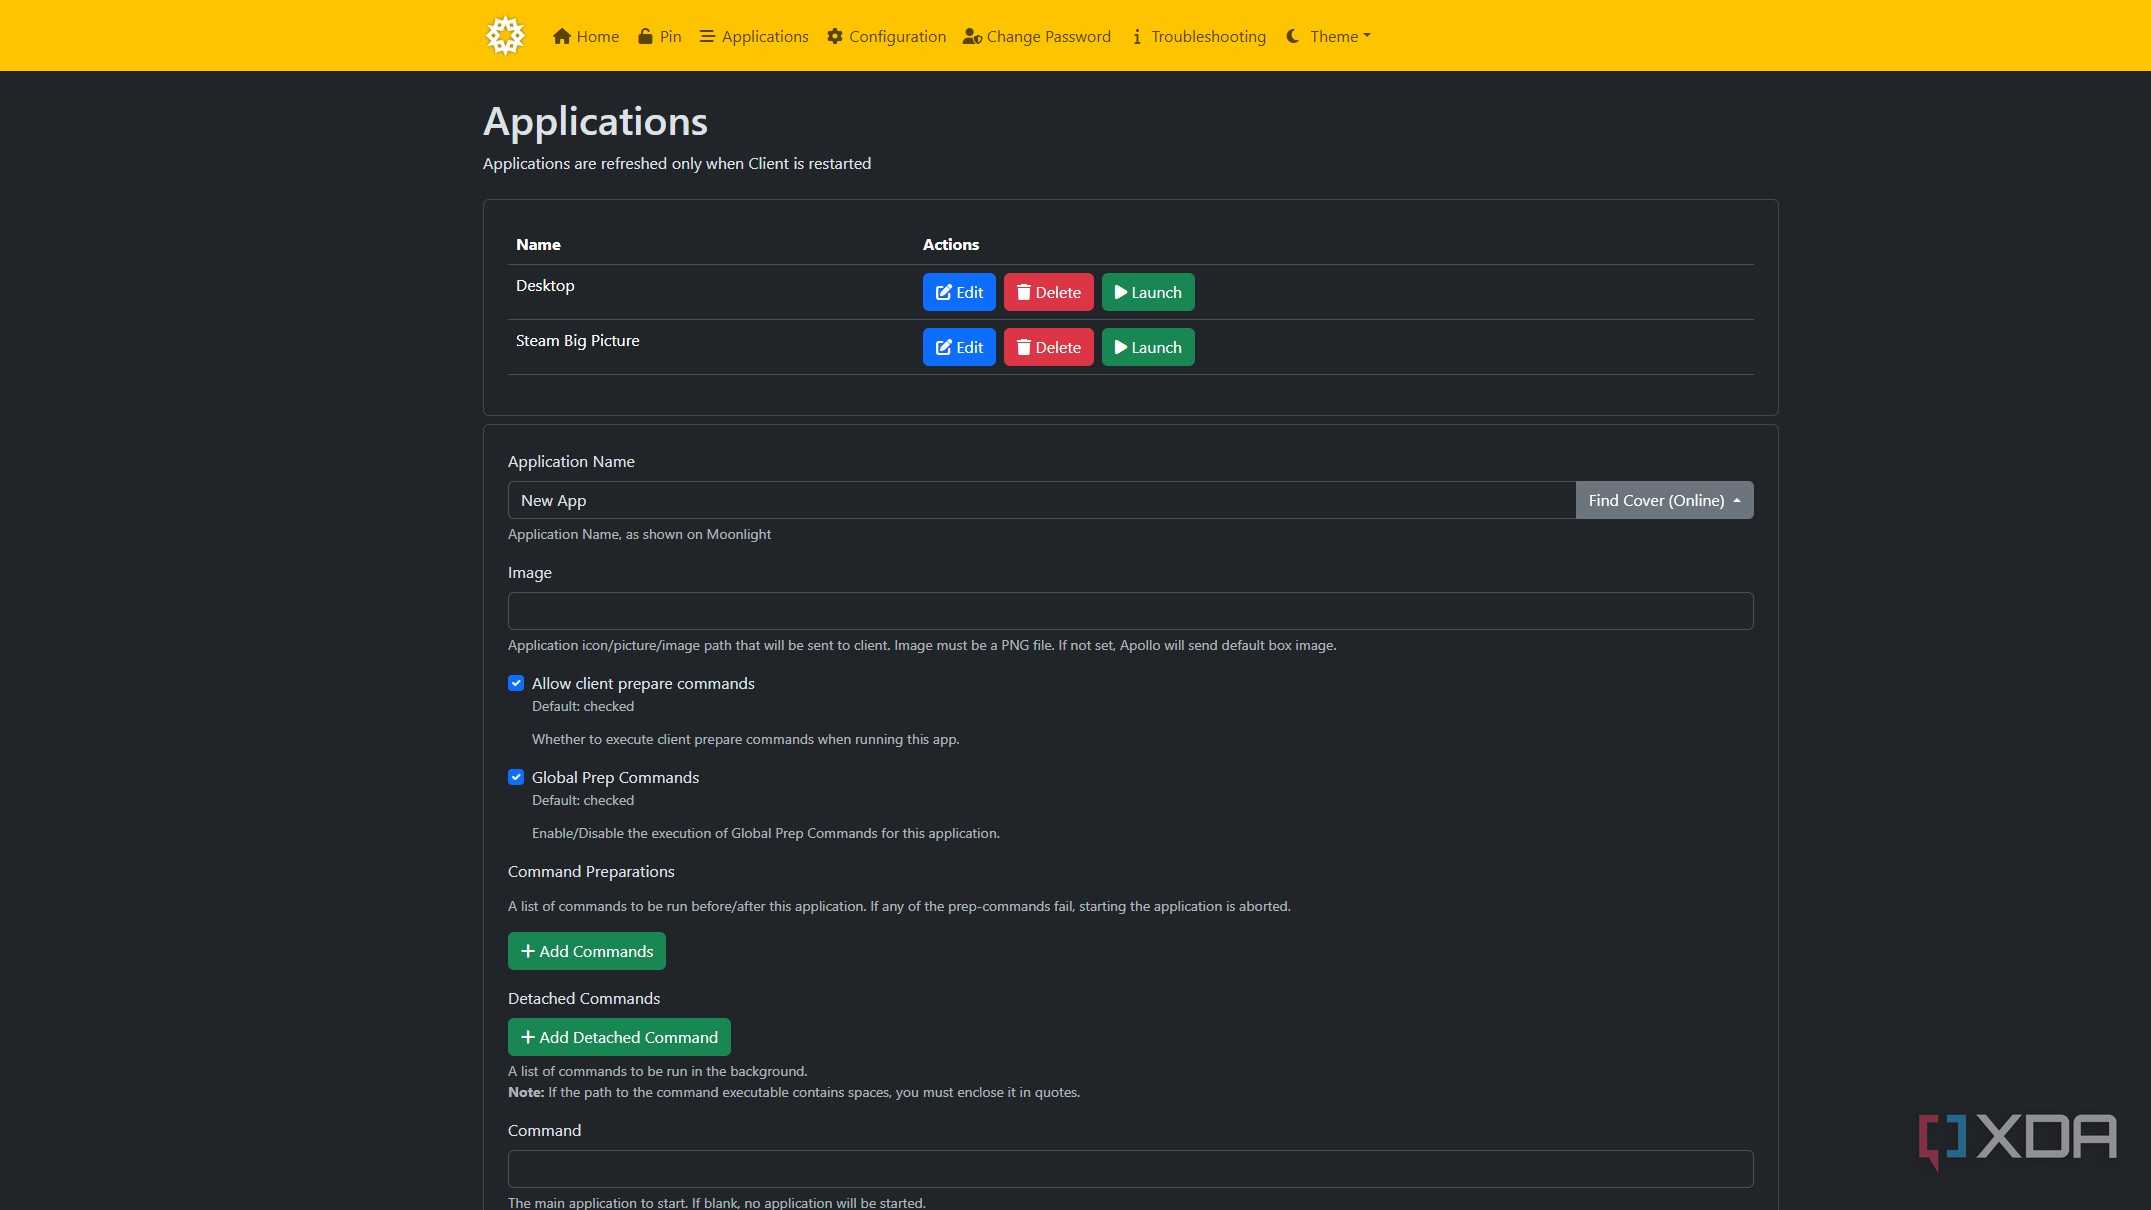Edit the Desktop application
The width and height of the screenshot is (2151, 1210).
[959, 292]
